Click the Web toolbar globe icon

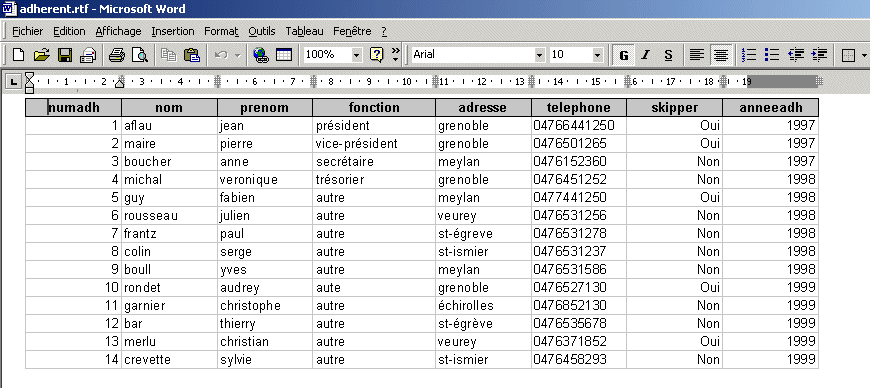pos(260,54)
